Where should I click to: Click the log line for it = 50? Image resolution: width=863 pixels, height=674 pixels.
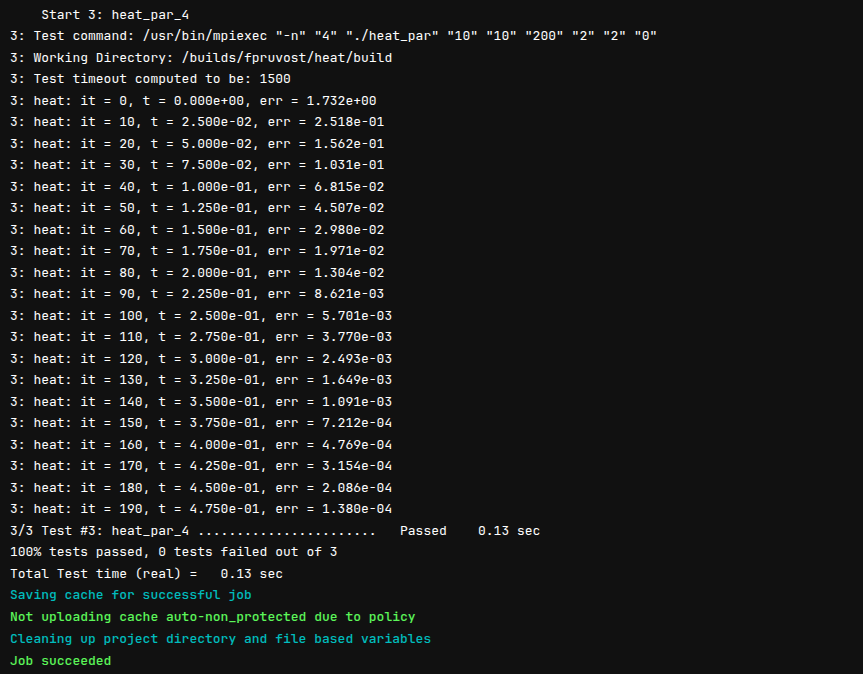coord(196,208)
